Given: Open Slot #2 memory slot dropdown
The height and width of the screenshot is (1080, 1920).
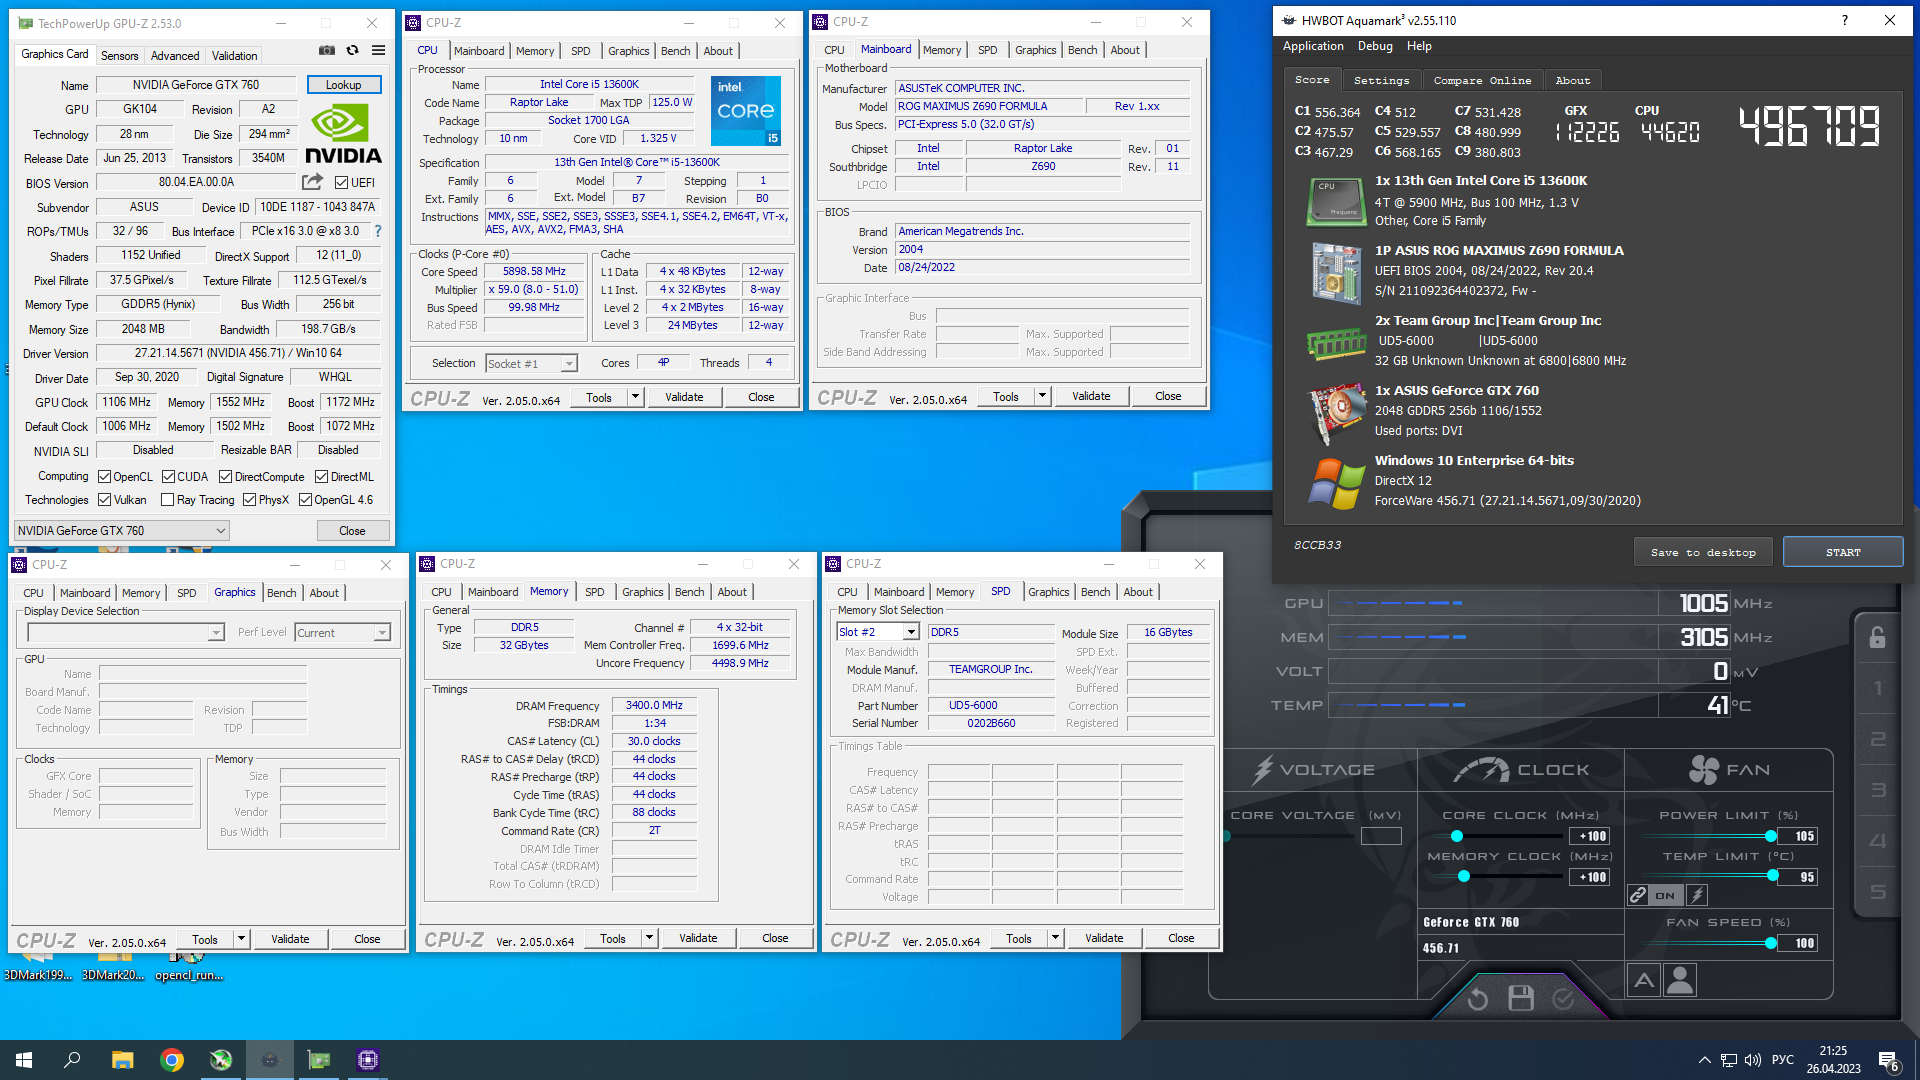Looking at the screenshot, I should pos(878,632).
